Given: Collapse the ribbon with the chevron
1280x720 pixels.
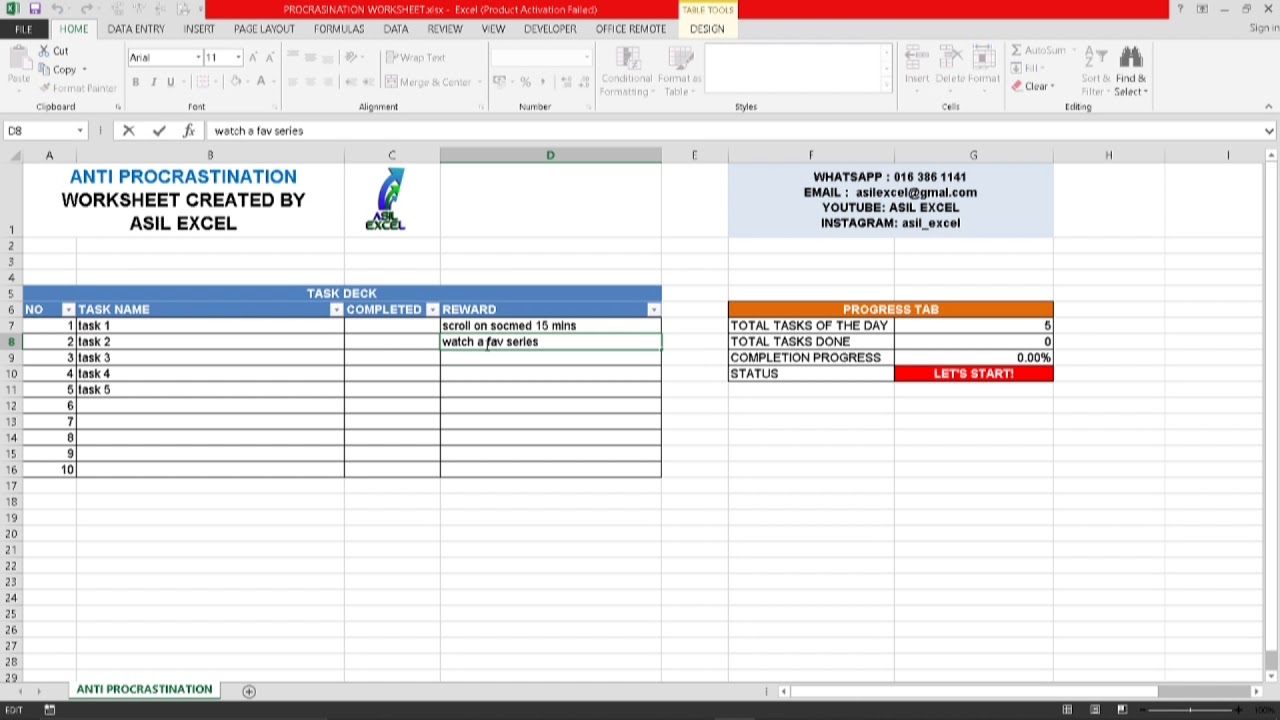Looking at the screenshot, I should (x=1269, y=107).
